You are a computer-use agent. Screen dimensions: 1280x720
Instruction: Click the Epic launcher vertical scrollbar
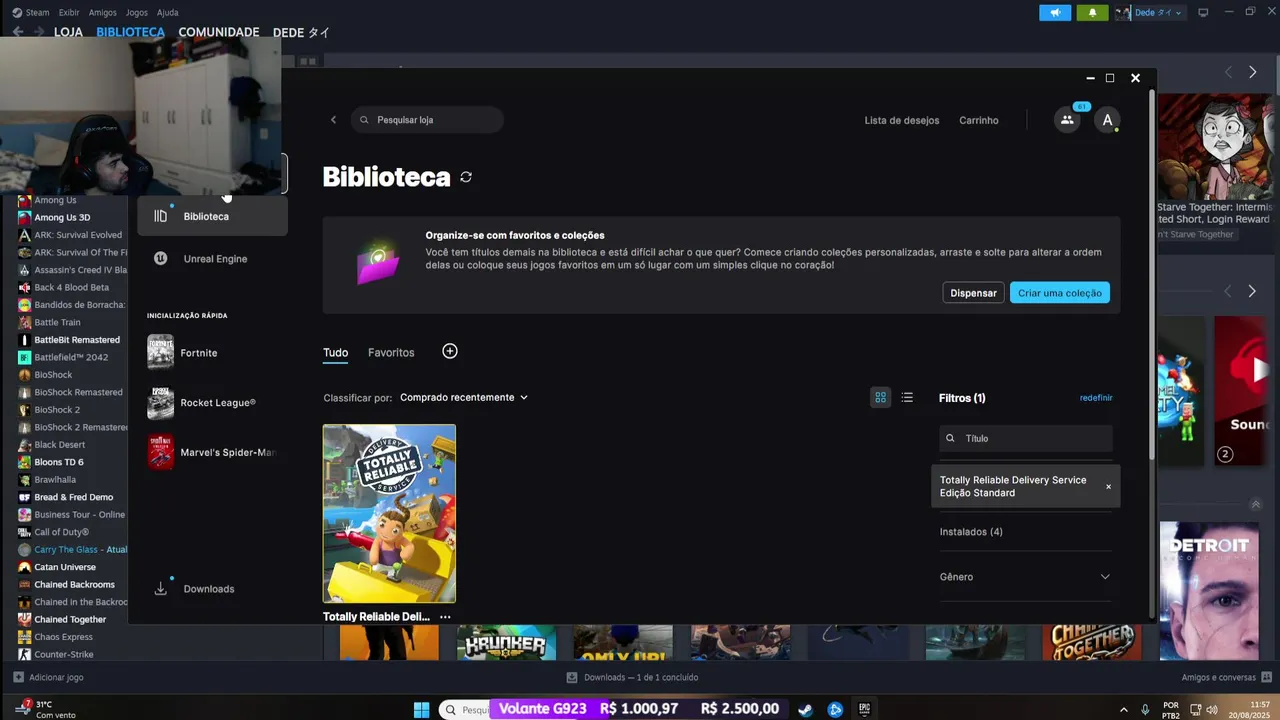click(x=1152, y=275)
